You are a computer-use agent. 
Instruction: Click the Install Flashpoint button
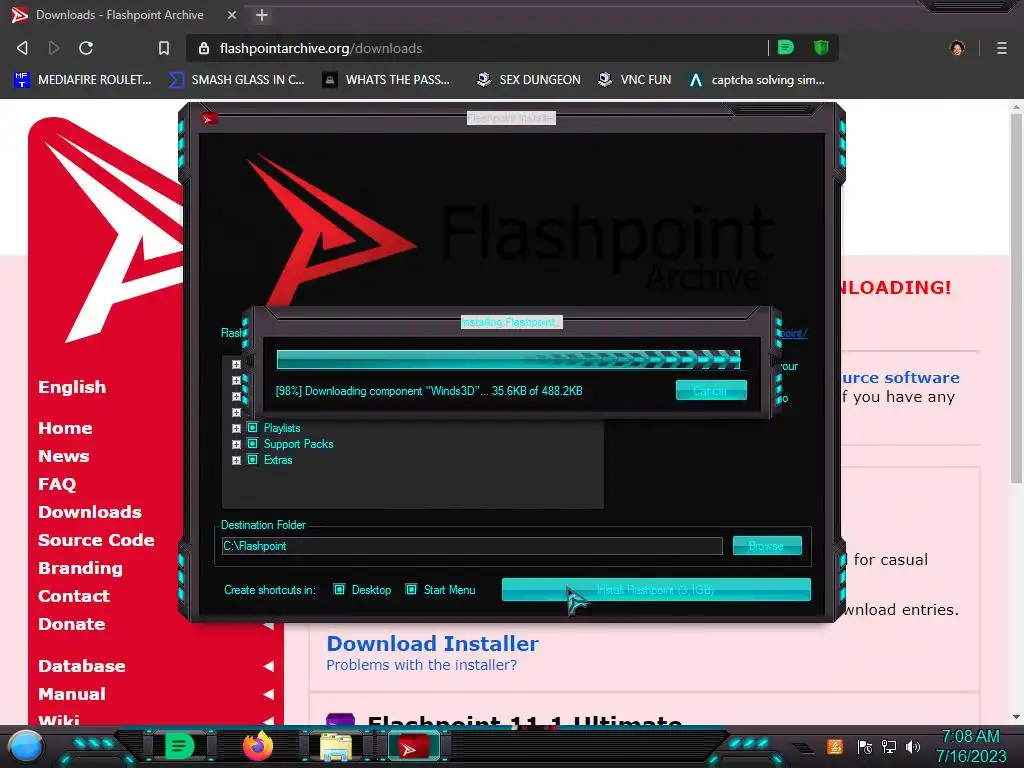tap(656, 590)
